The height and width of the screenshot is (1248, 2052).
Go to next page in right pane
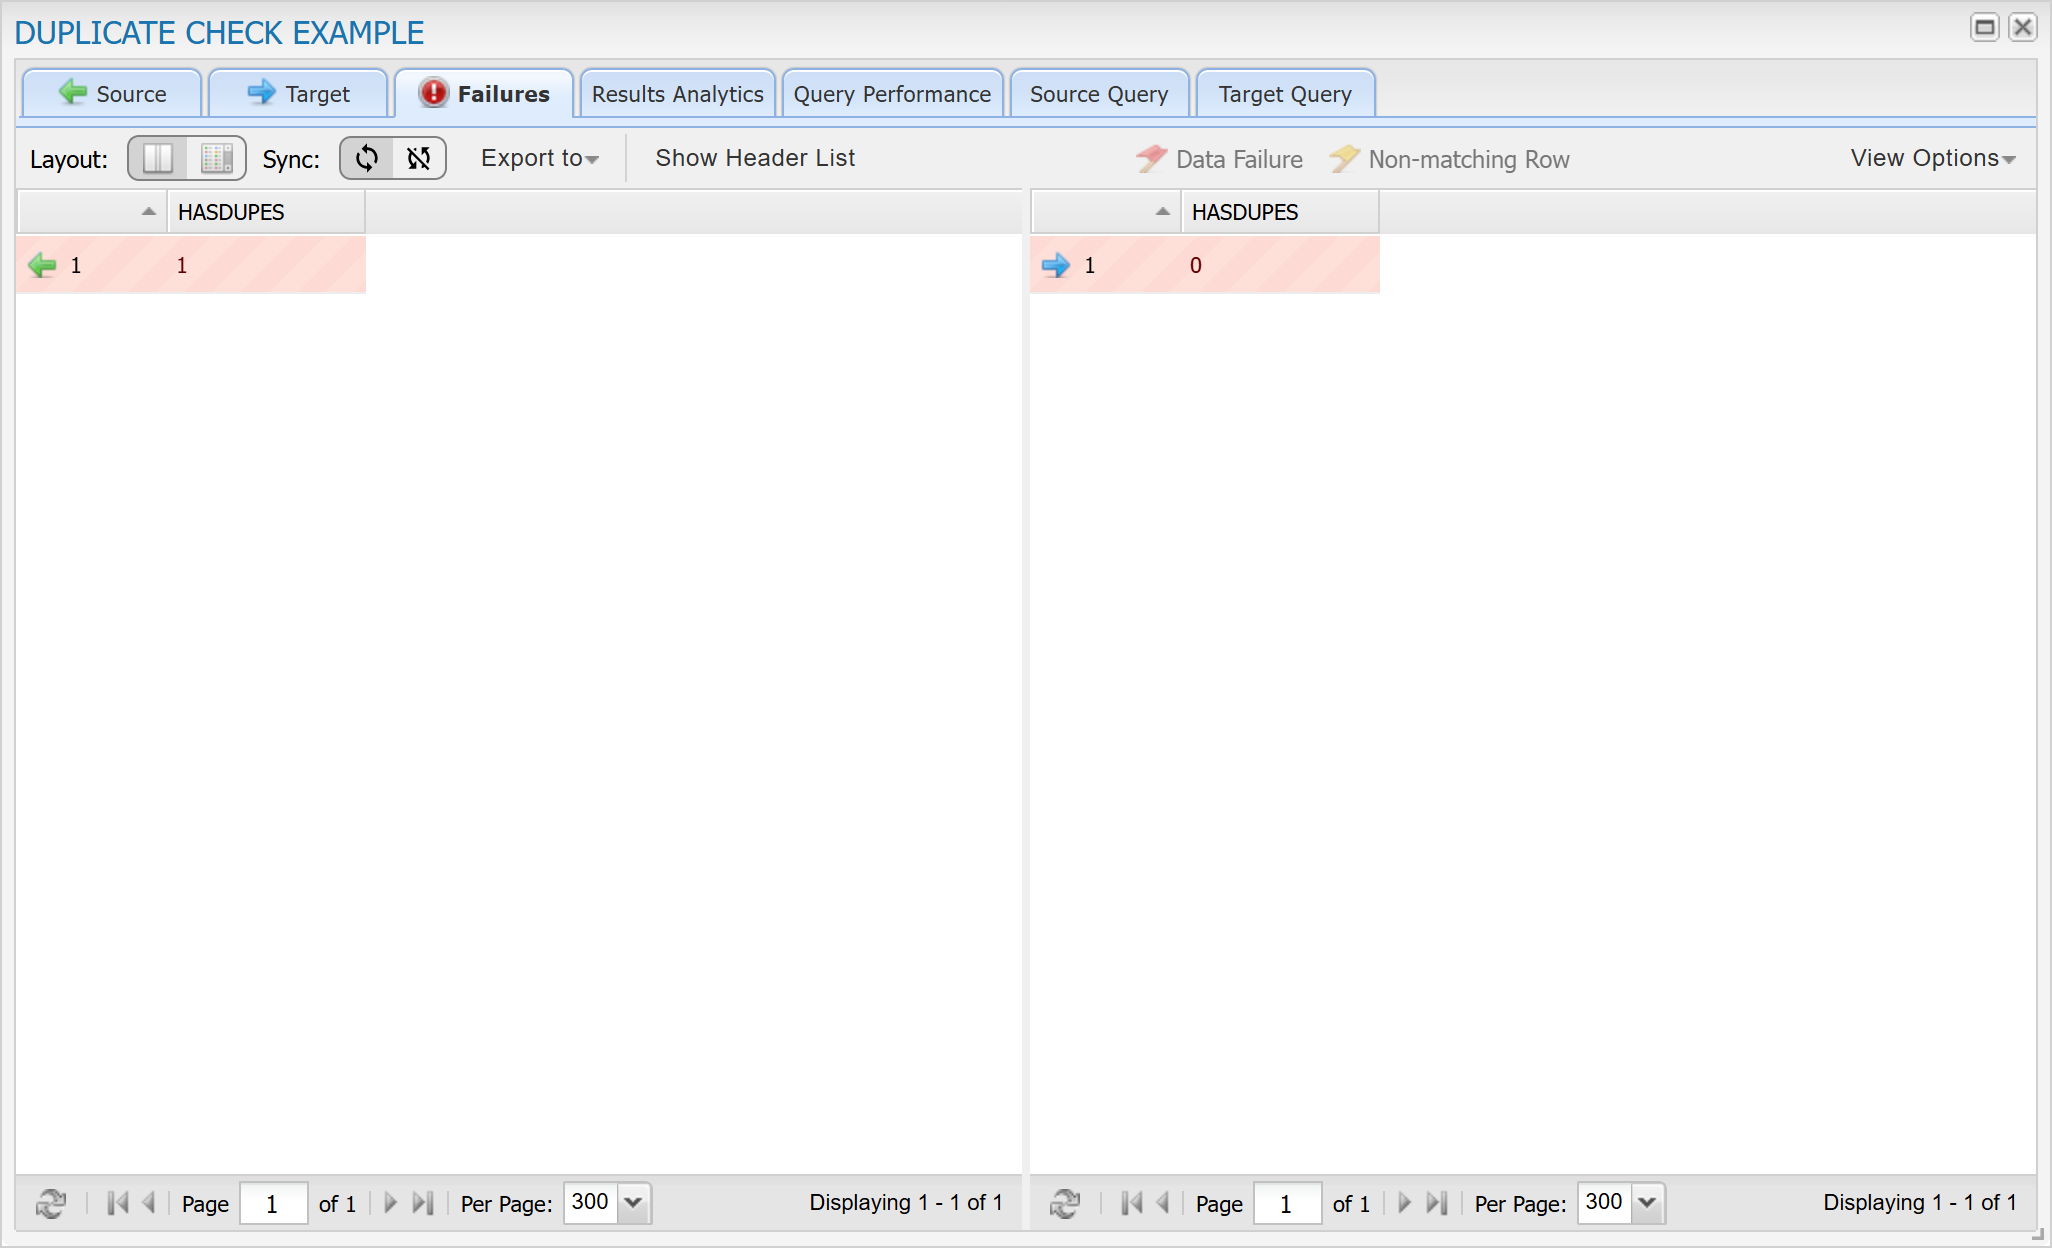pyautogui.click(x=1404, y=1203)
